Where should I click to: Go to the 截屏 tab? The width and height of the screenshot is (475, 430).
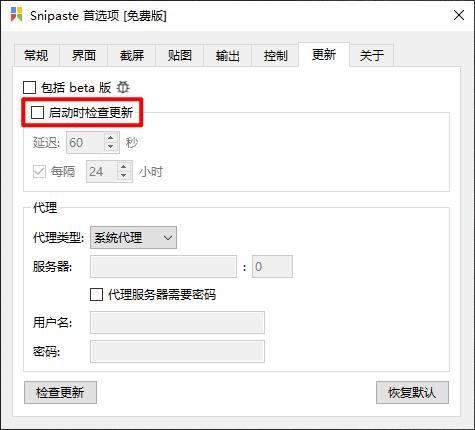tap(132, 55)
